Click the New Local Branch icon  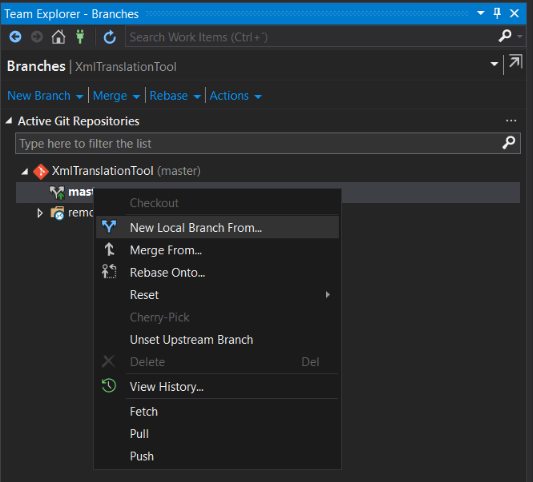point(109,227)
